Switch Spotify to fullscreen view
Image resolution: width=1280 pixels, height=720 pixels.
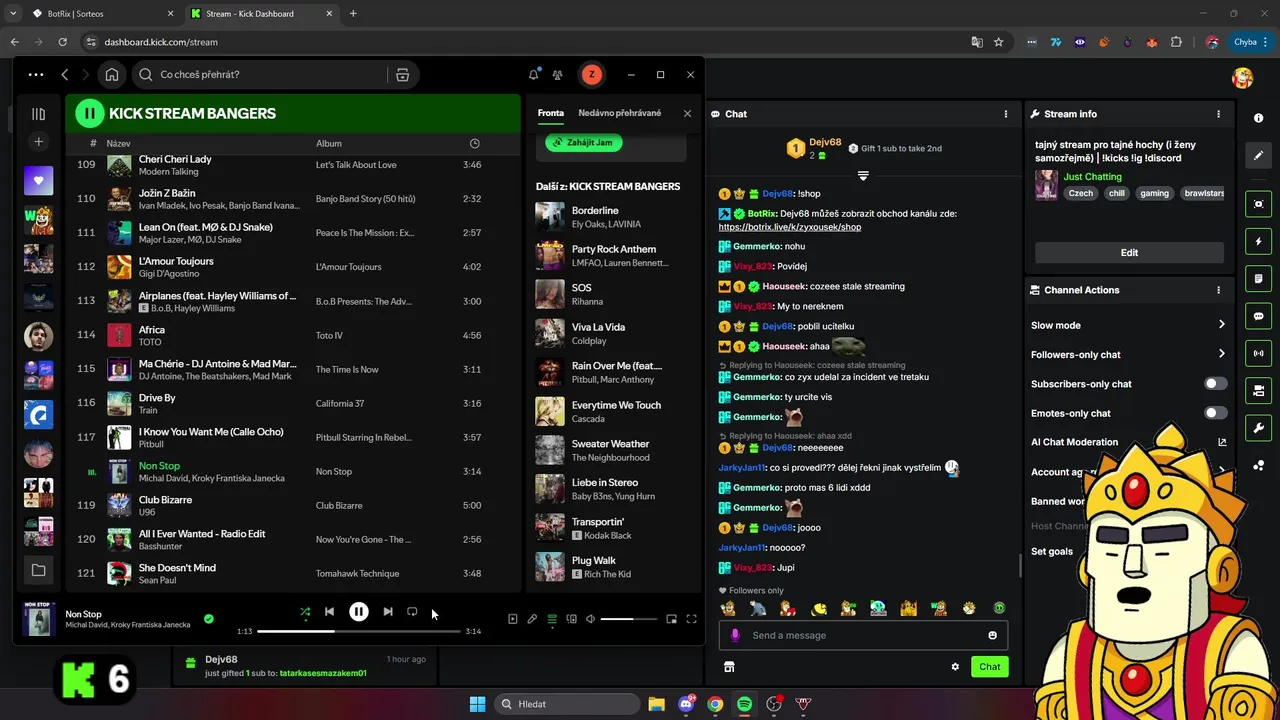(x=691, y=619)
